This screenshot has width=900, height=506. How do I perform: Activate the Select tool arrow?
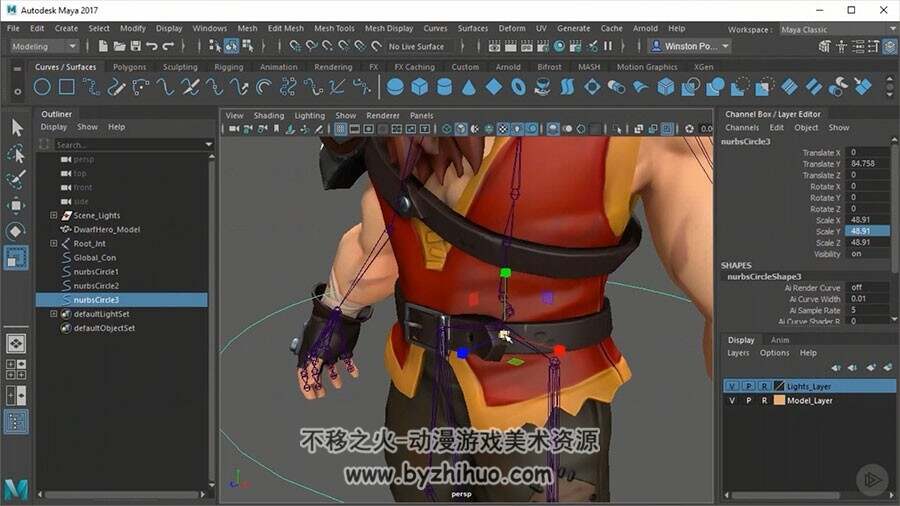(17, 127)
